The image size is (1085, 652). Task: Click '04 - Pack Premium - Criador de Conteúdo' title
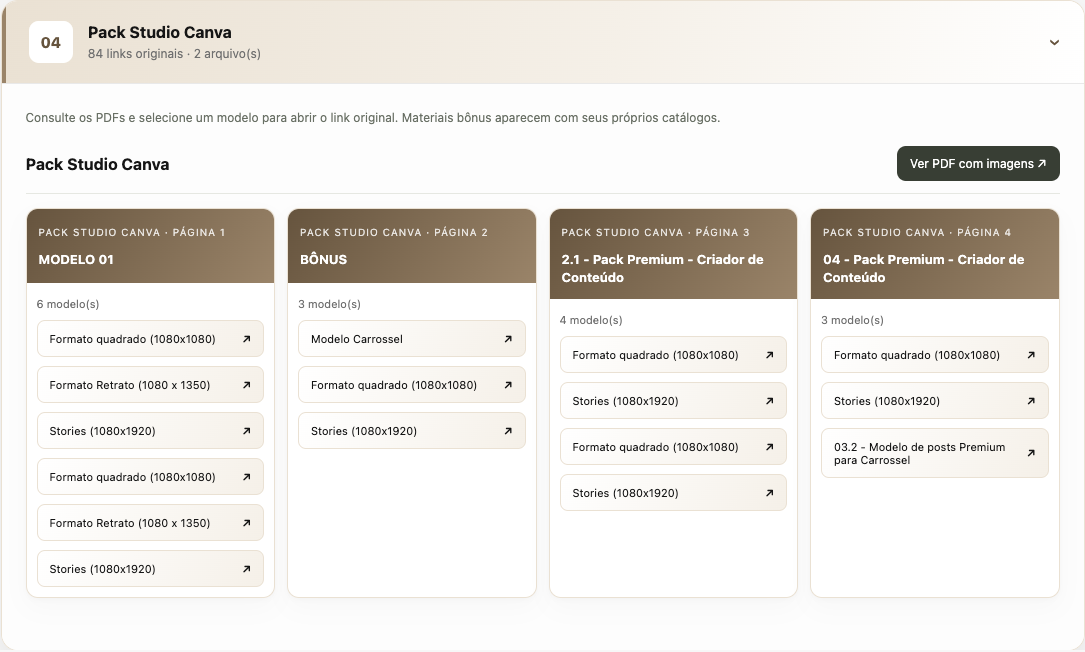tap(923, 269)
